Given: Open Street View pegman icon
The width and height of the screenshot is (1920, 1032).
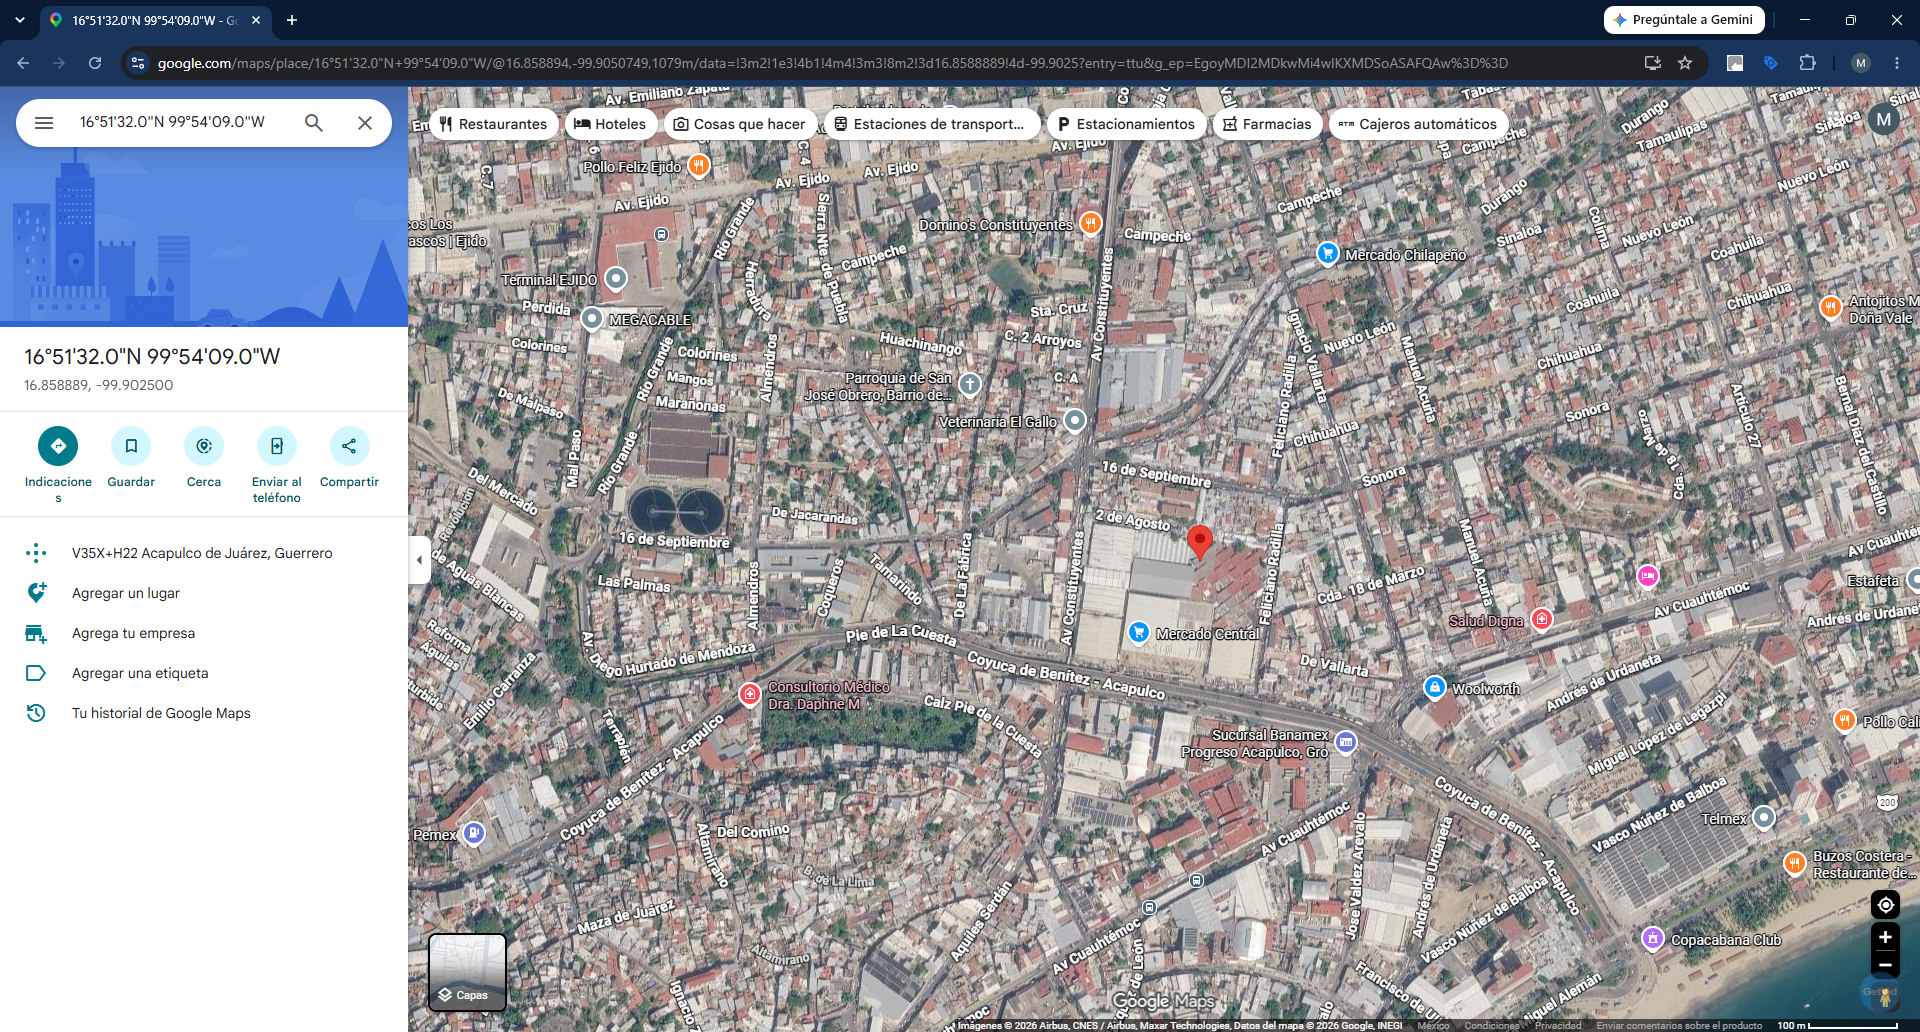Looking at the screenshot, I should tap(1884, 995).
